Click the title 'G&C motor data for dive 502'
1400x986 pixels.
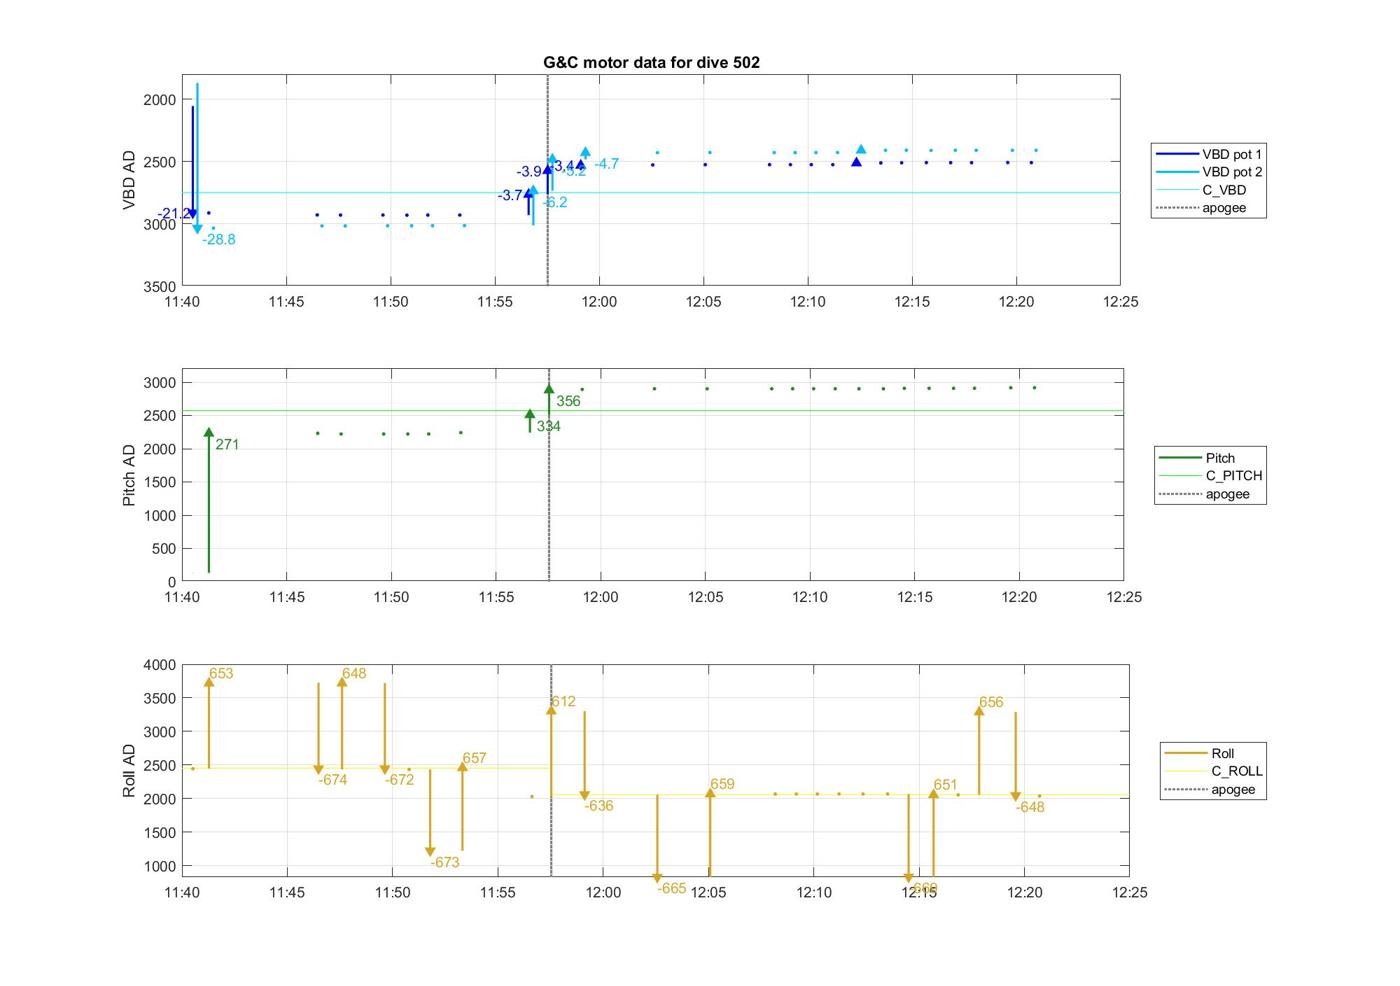coord(651,62)
